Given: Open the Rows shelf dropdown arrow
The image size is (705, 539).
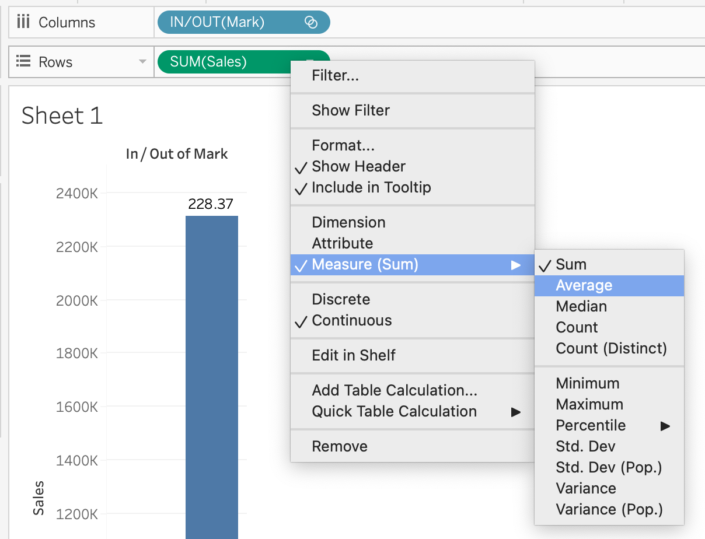Looking at the screenshot, I should [x=142, y=62].
